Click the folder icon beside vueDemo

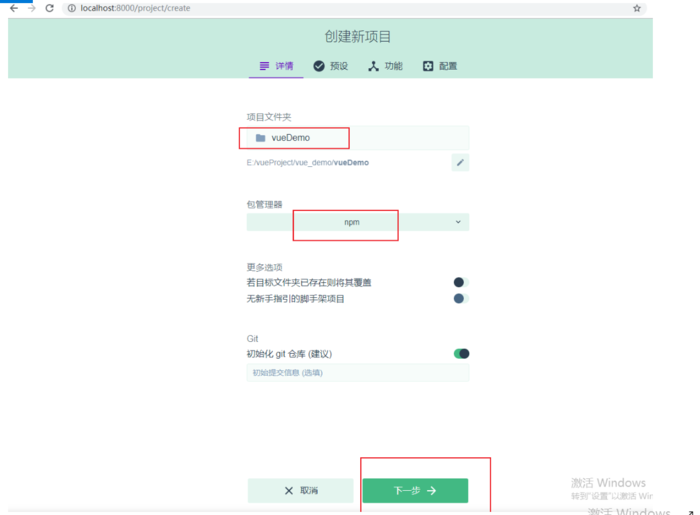(261, 138)
